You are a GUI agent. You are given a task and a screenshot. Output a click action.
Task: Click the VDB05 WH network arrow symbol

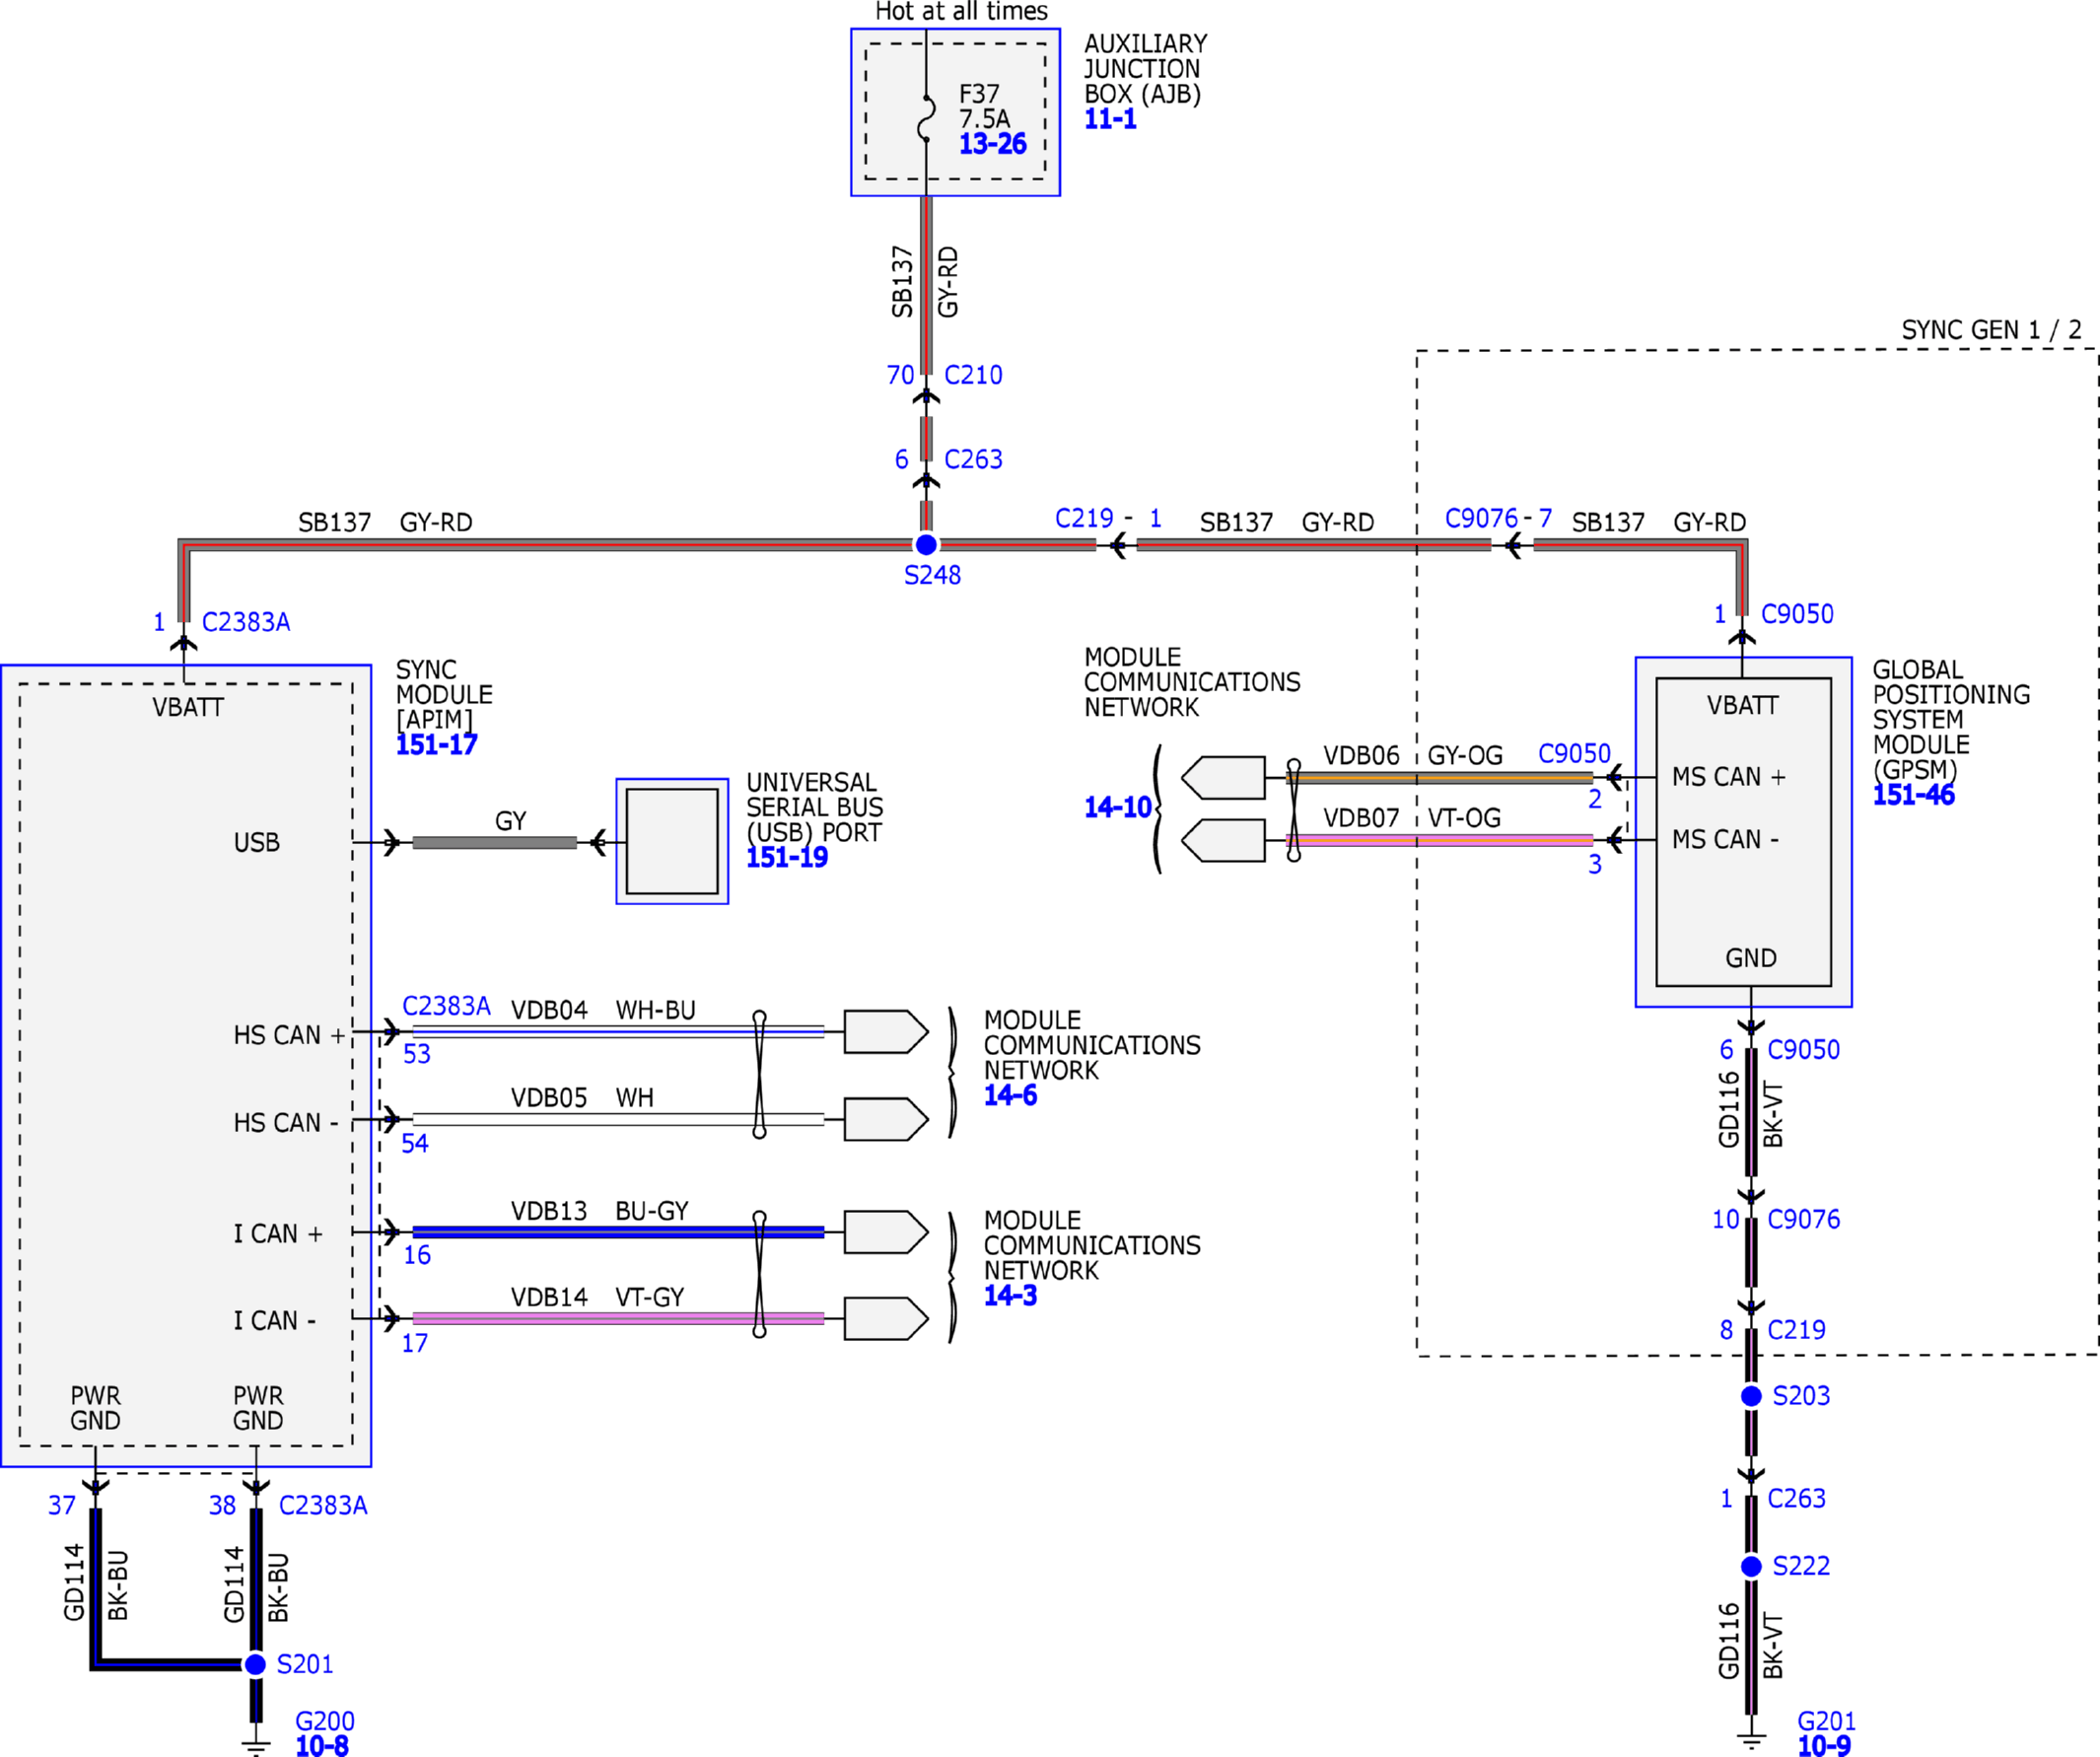pyautogui.click(x=886, y=1119)
